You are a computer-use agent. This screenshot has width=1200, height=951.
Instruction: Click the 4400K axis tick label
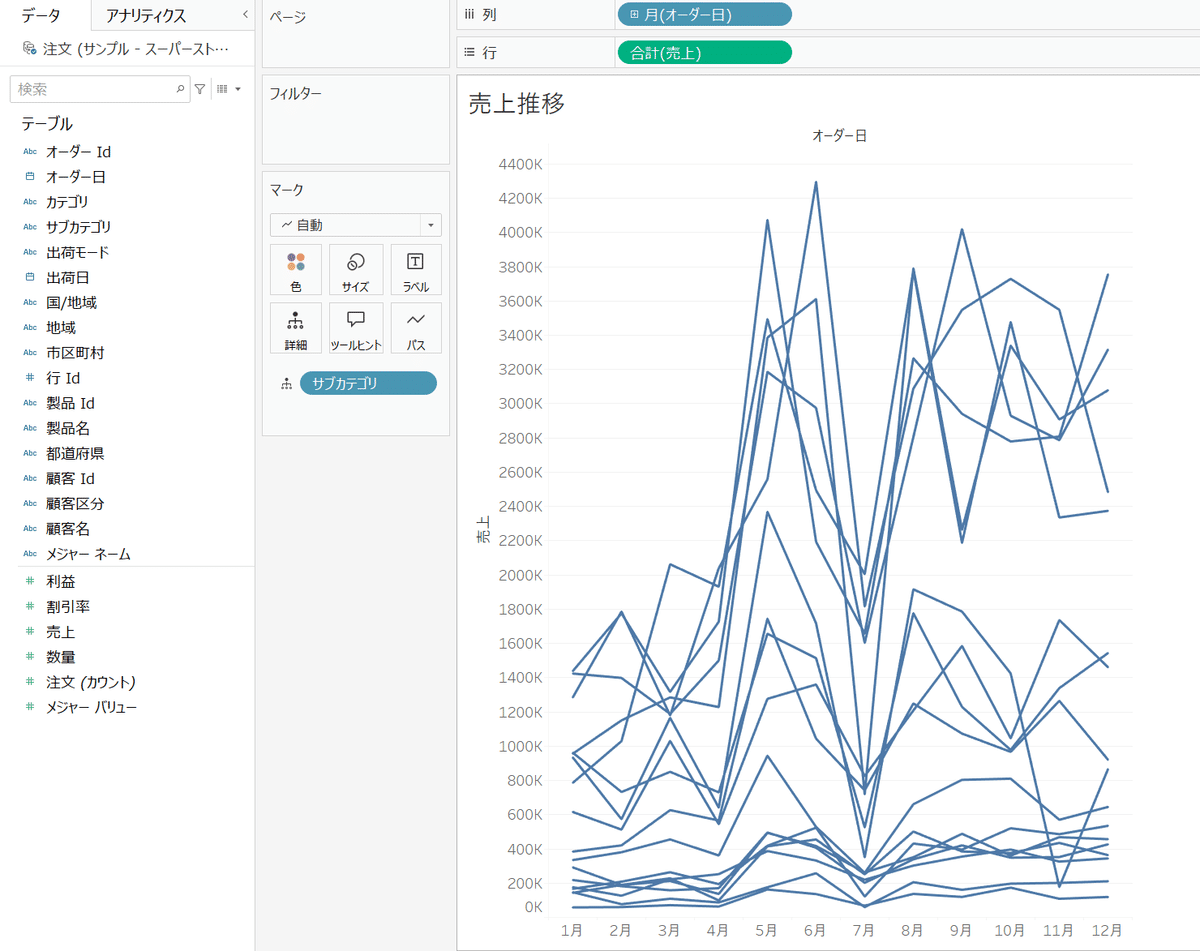click(519, 164)
